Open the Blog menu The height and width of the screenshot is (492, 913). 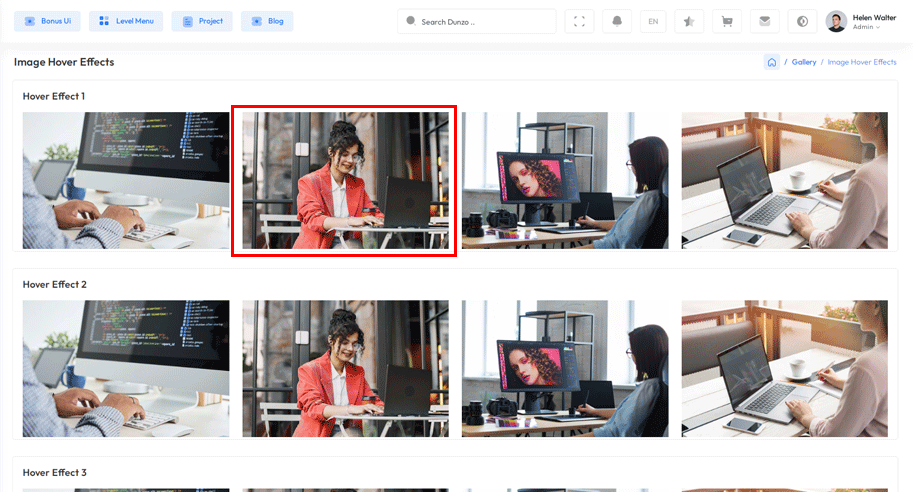click(267, 21)
